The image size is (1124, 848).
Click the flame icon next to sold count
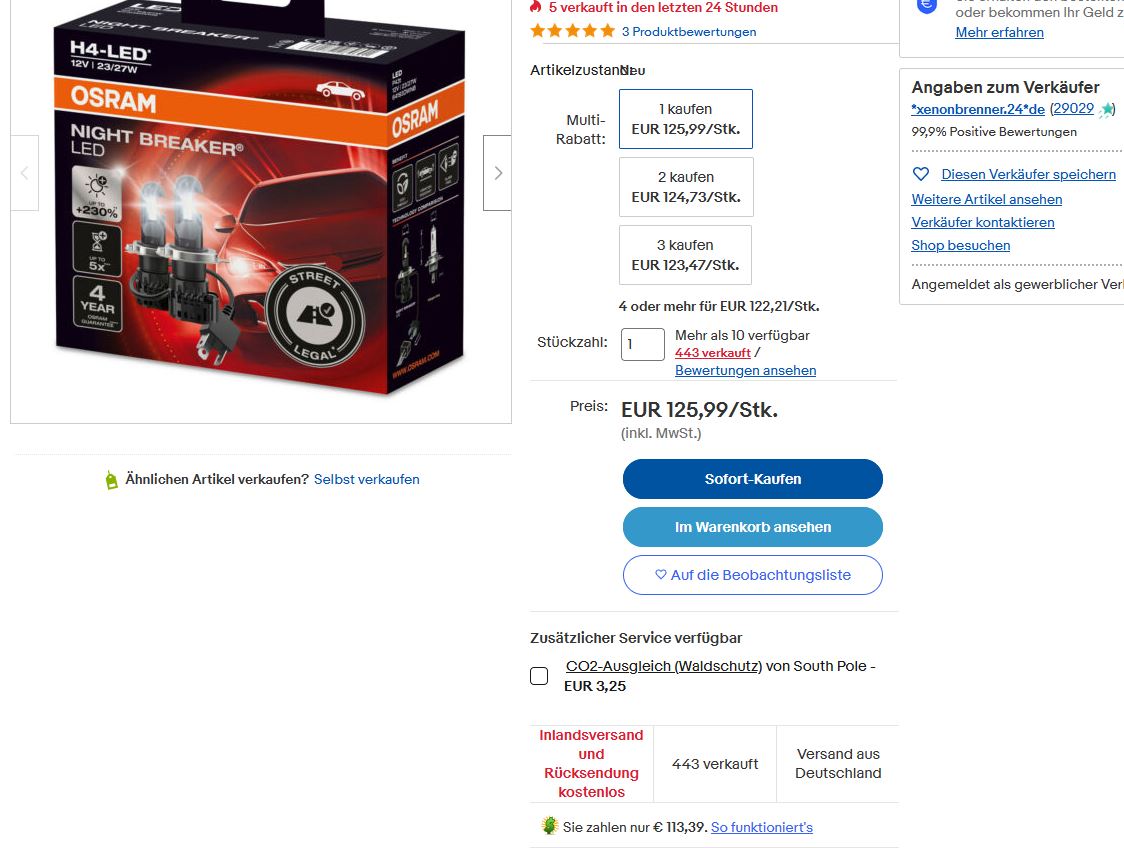(535, 7)
